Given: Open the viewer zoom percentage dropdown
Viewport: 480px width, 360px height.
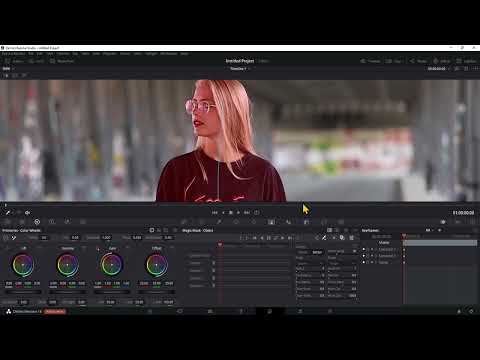Looking at the screenshot, I should (7, 69).
